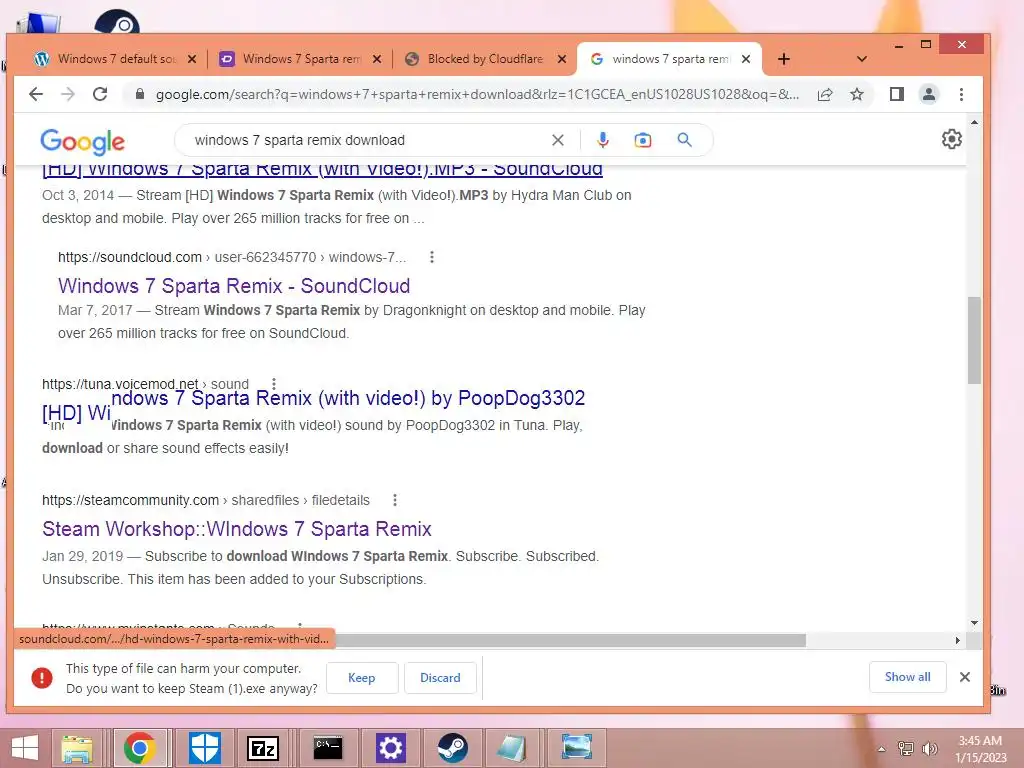Open Google quick settings gear
This screenshot has height=768, width=1024.
952,139
